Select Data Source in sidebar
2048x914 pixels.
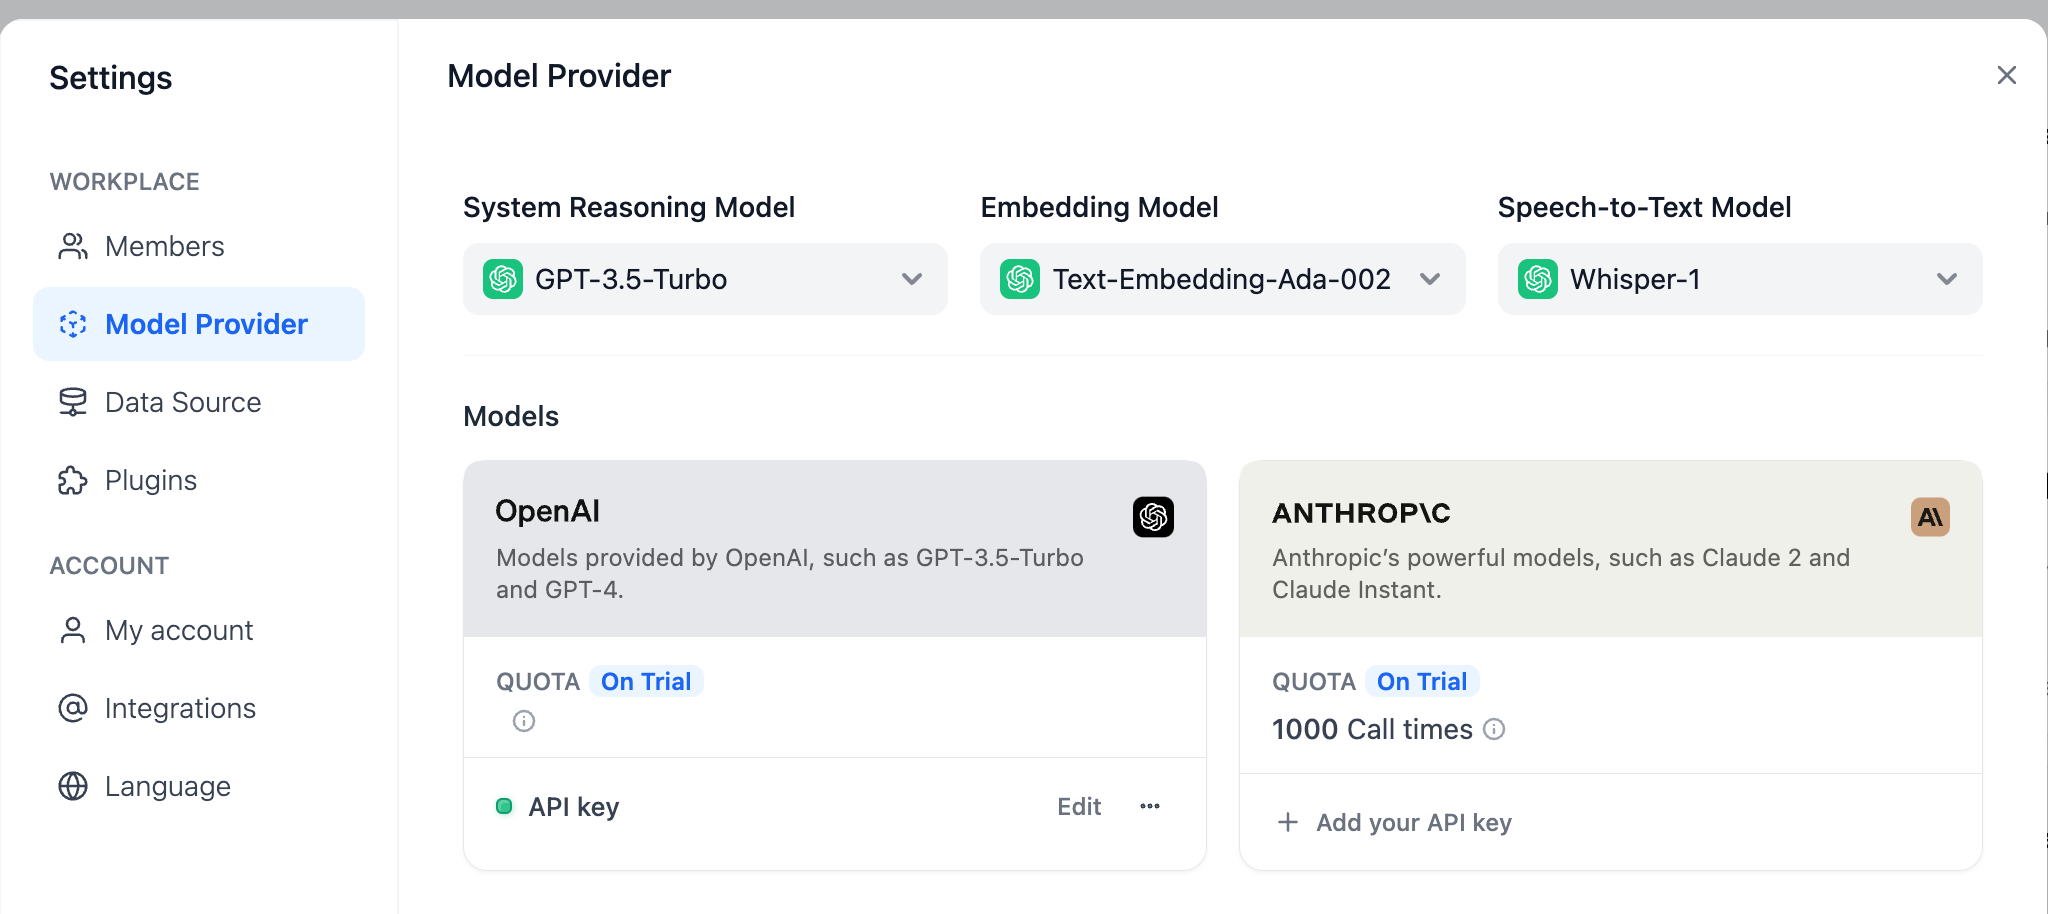pyautogui.click(x=182, y=402)
